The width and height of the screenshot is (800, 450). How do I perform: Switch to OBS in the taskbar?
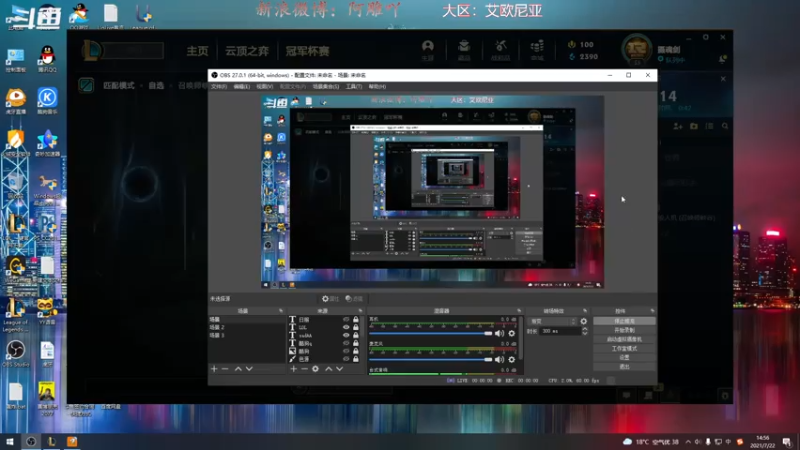(x=31, y=442)
